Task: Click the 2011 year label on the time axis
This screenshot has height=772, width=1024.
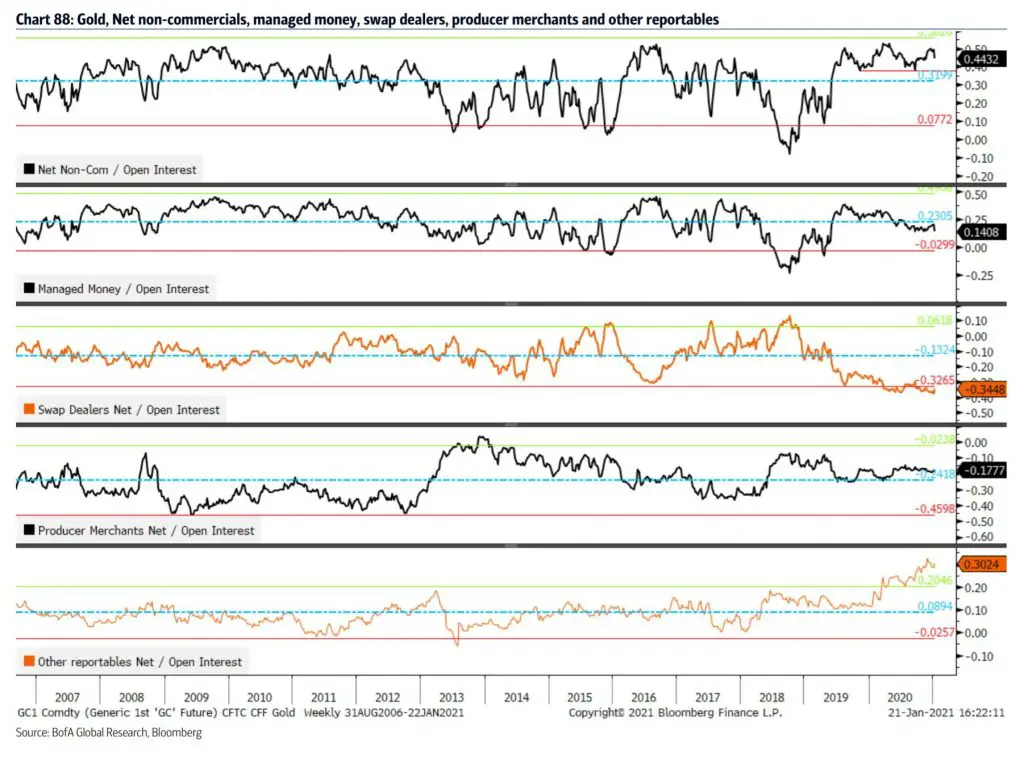Action: click(x=323, y=697)
